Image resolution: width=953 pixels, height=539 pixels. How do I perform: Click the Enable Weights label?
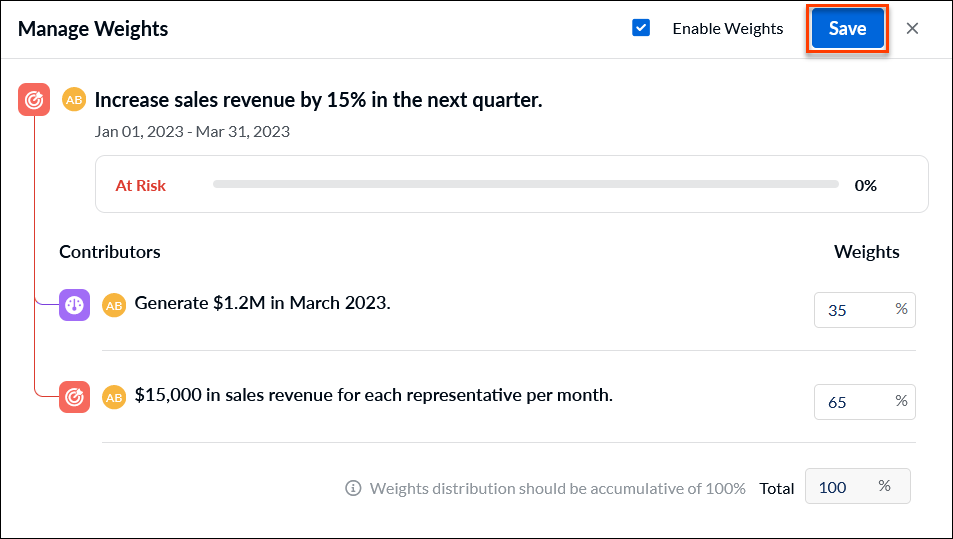pyautogui.click(x=728, y=29)
